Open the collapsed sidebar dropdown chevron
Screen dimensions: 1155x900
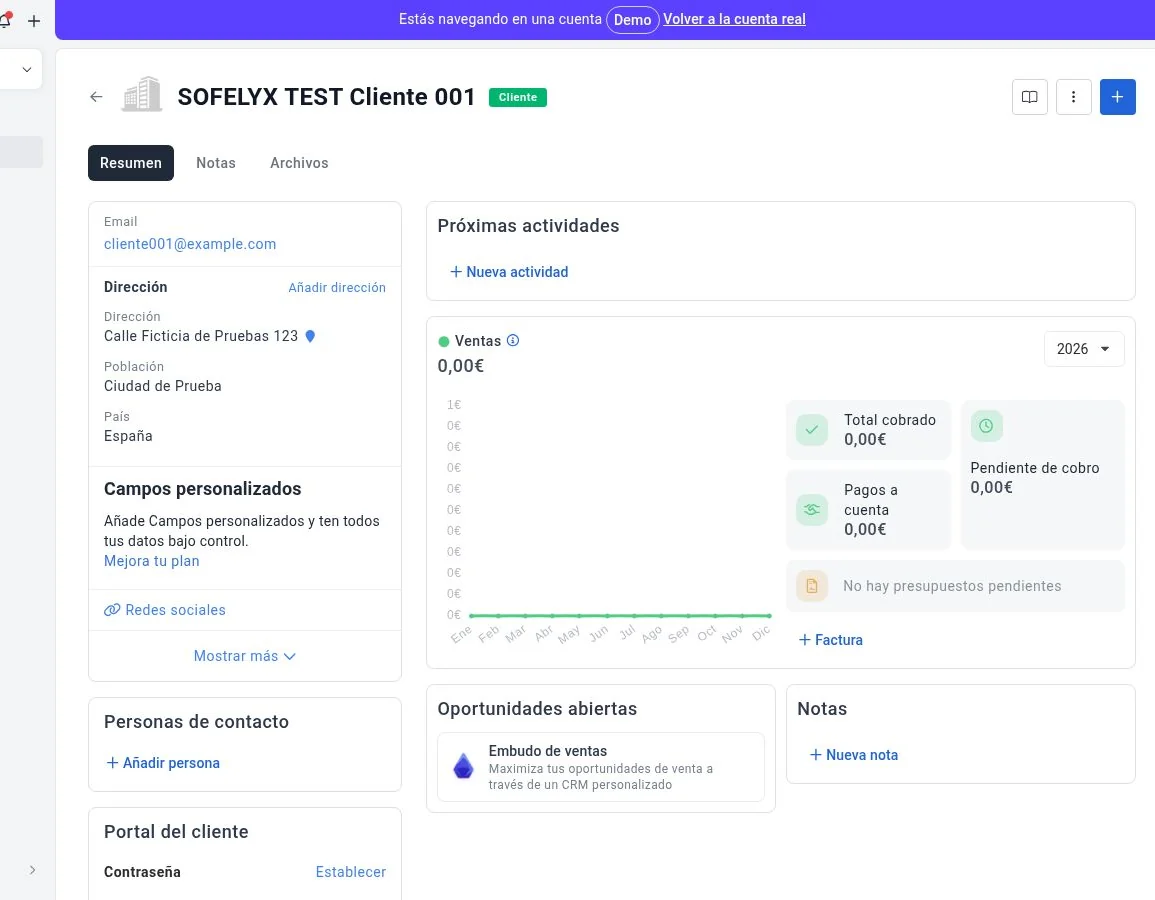coord(27,70)
